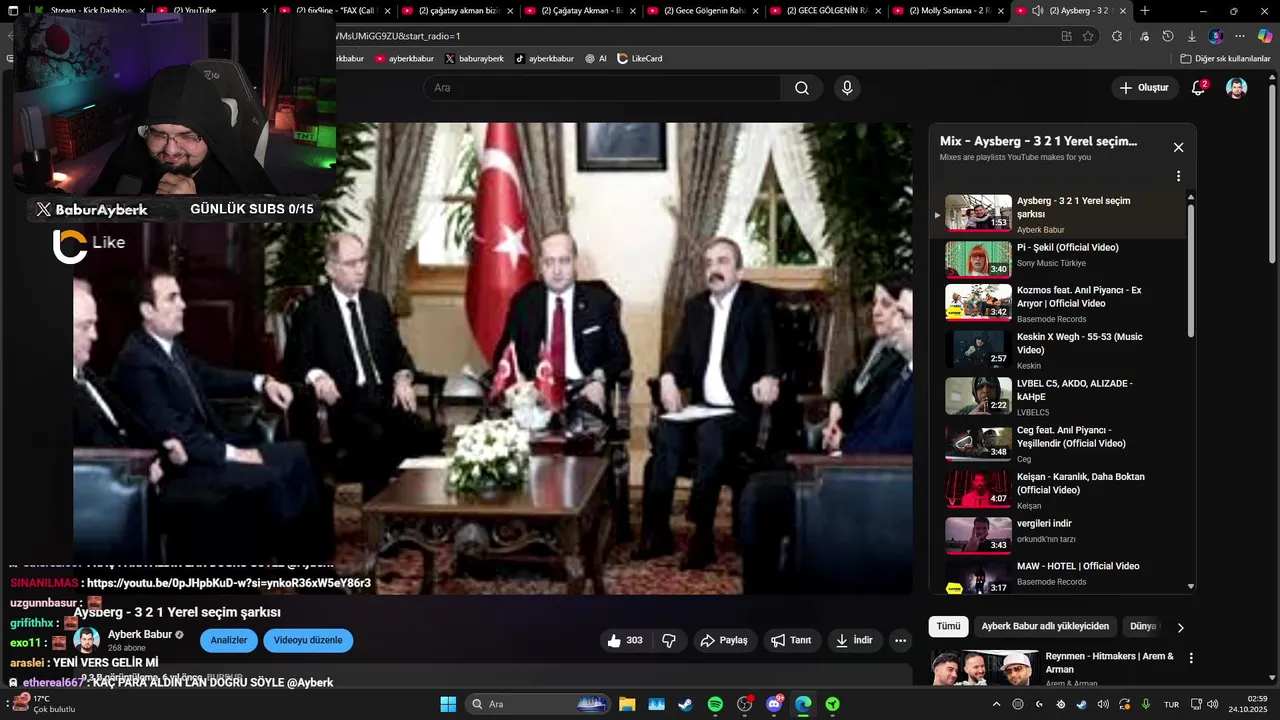The image size is (1280, 720).
Task: Open the baburayberk X bookmark
Action: (x=475, y=59)
